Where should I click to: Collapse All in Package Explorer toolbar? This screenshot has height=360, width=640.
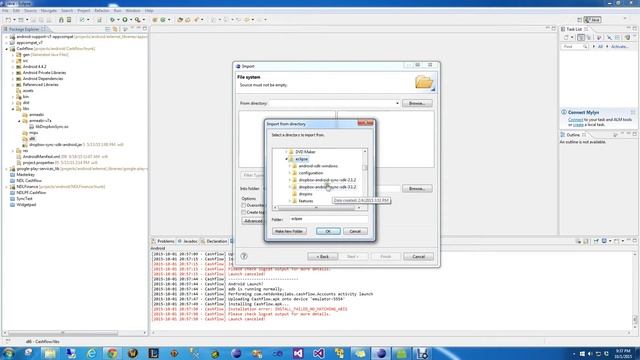click(x=108, y=29)
